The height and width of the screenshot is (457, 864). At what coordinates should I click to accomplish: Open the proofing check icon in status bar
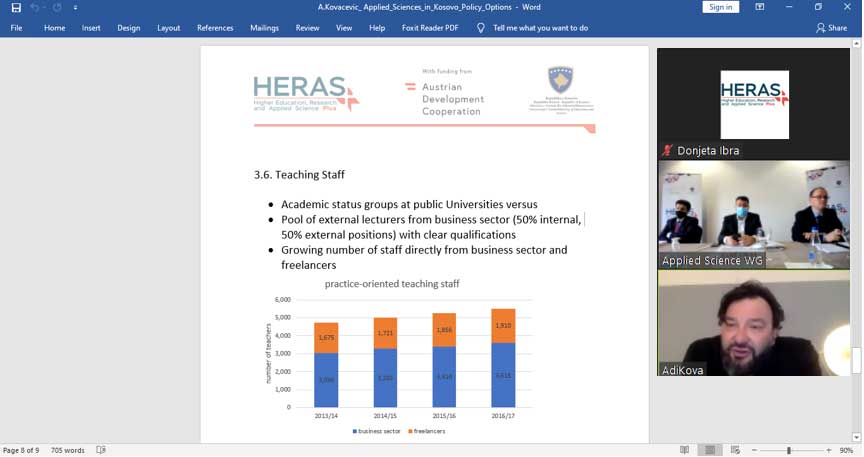tap(101, 450)
